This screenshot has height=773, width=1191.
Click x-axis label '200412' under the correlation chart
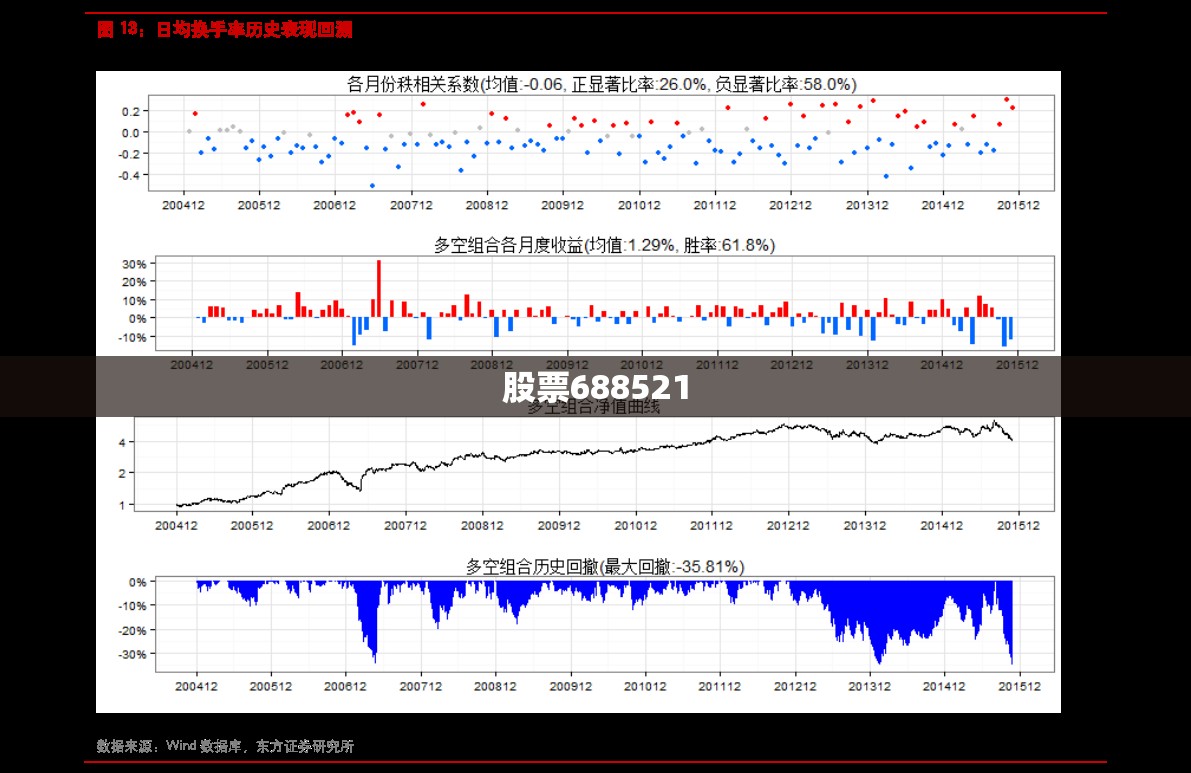click(183, 205)
